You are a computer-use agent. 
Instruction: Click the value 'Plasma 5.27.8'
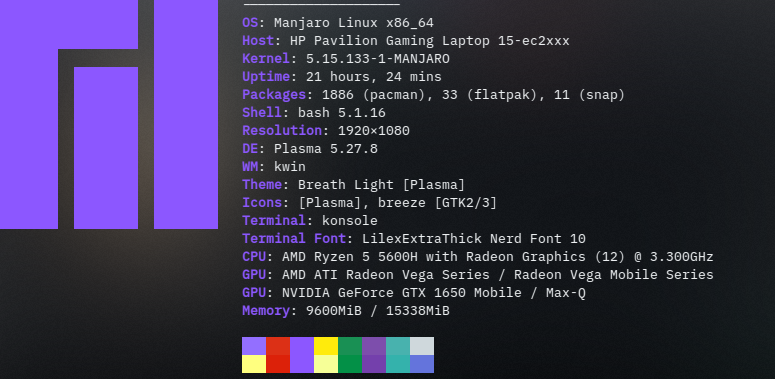click(326, 149)
